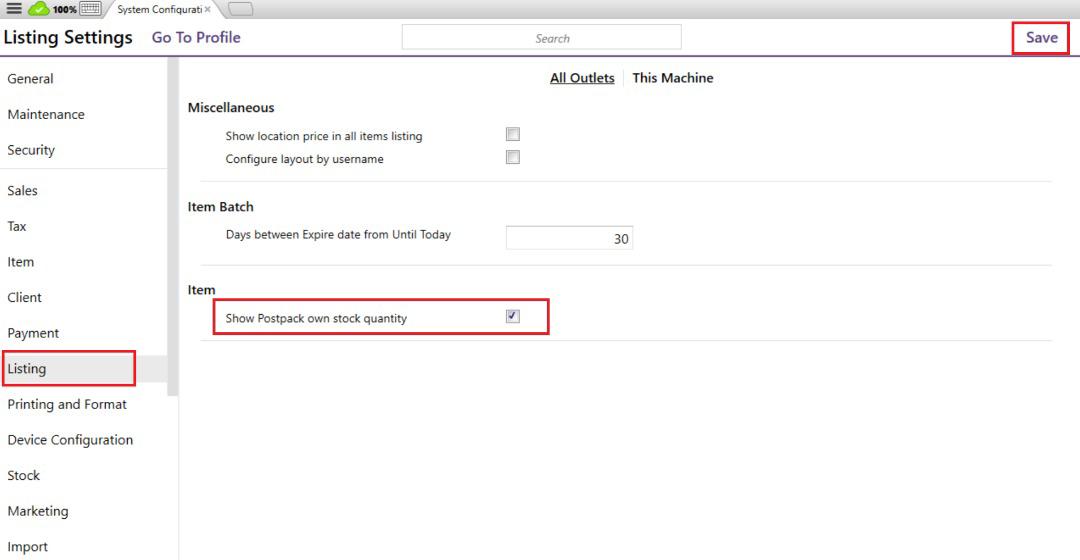The width and height of the screenshot is (1080, 560).
Task: Tick Configure layout by username checkbox
Action: click(x=512, y=157)
